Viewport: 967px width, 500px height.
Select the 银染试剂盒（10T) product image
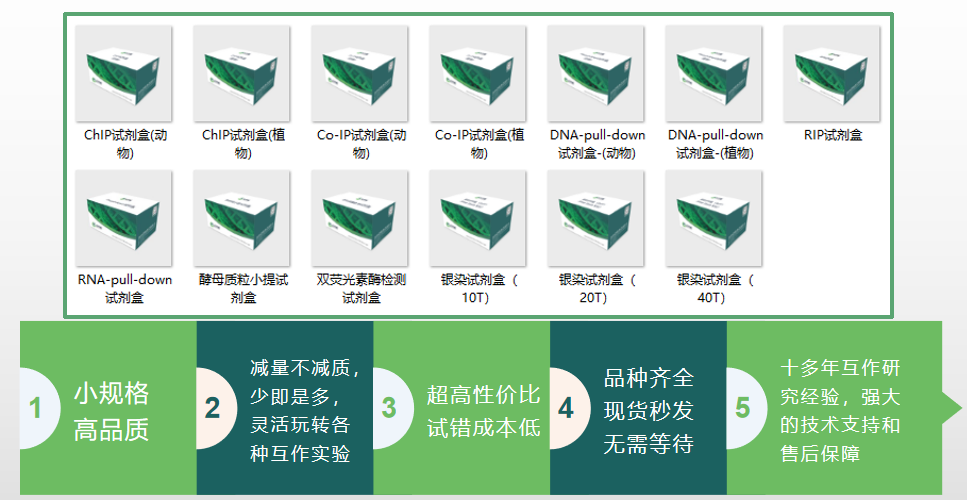(478, 218)
